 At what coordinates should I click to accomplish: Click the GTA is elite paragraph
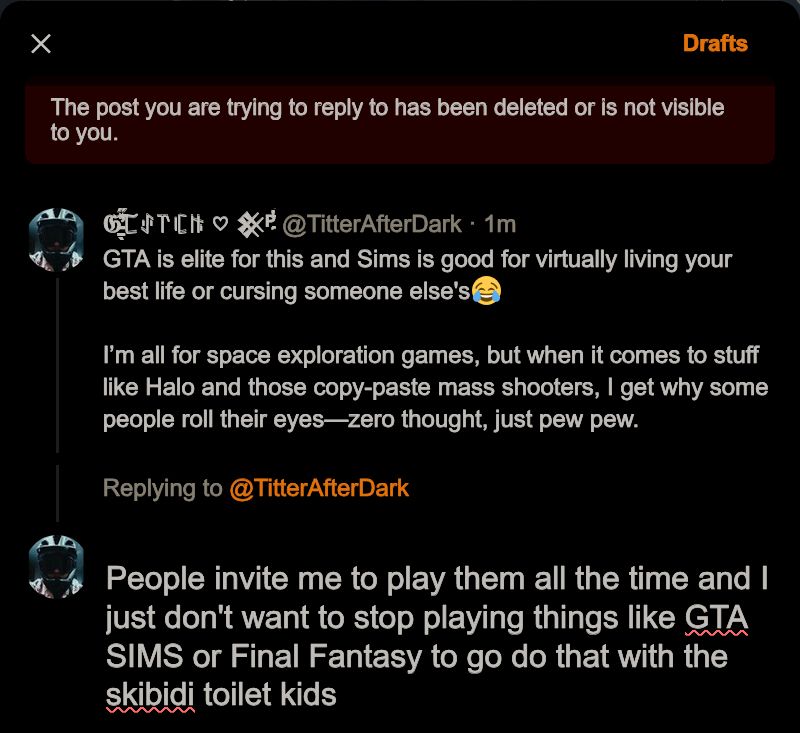[417, 275]
